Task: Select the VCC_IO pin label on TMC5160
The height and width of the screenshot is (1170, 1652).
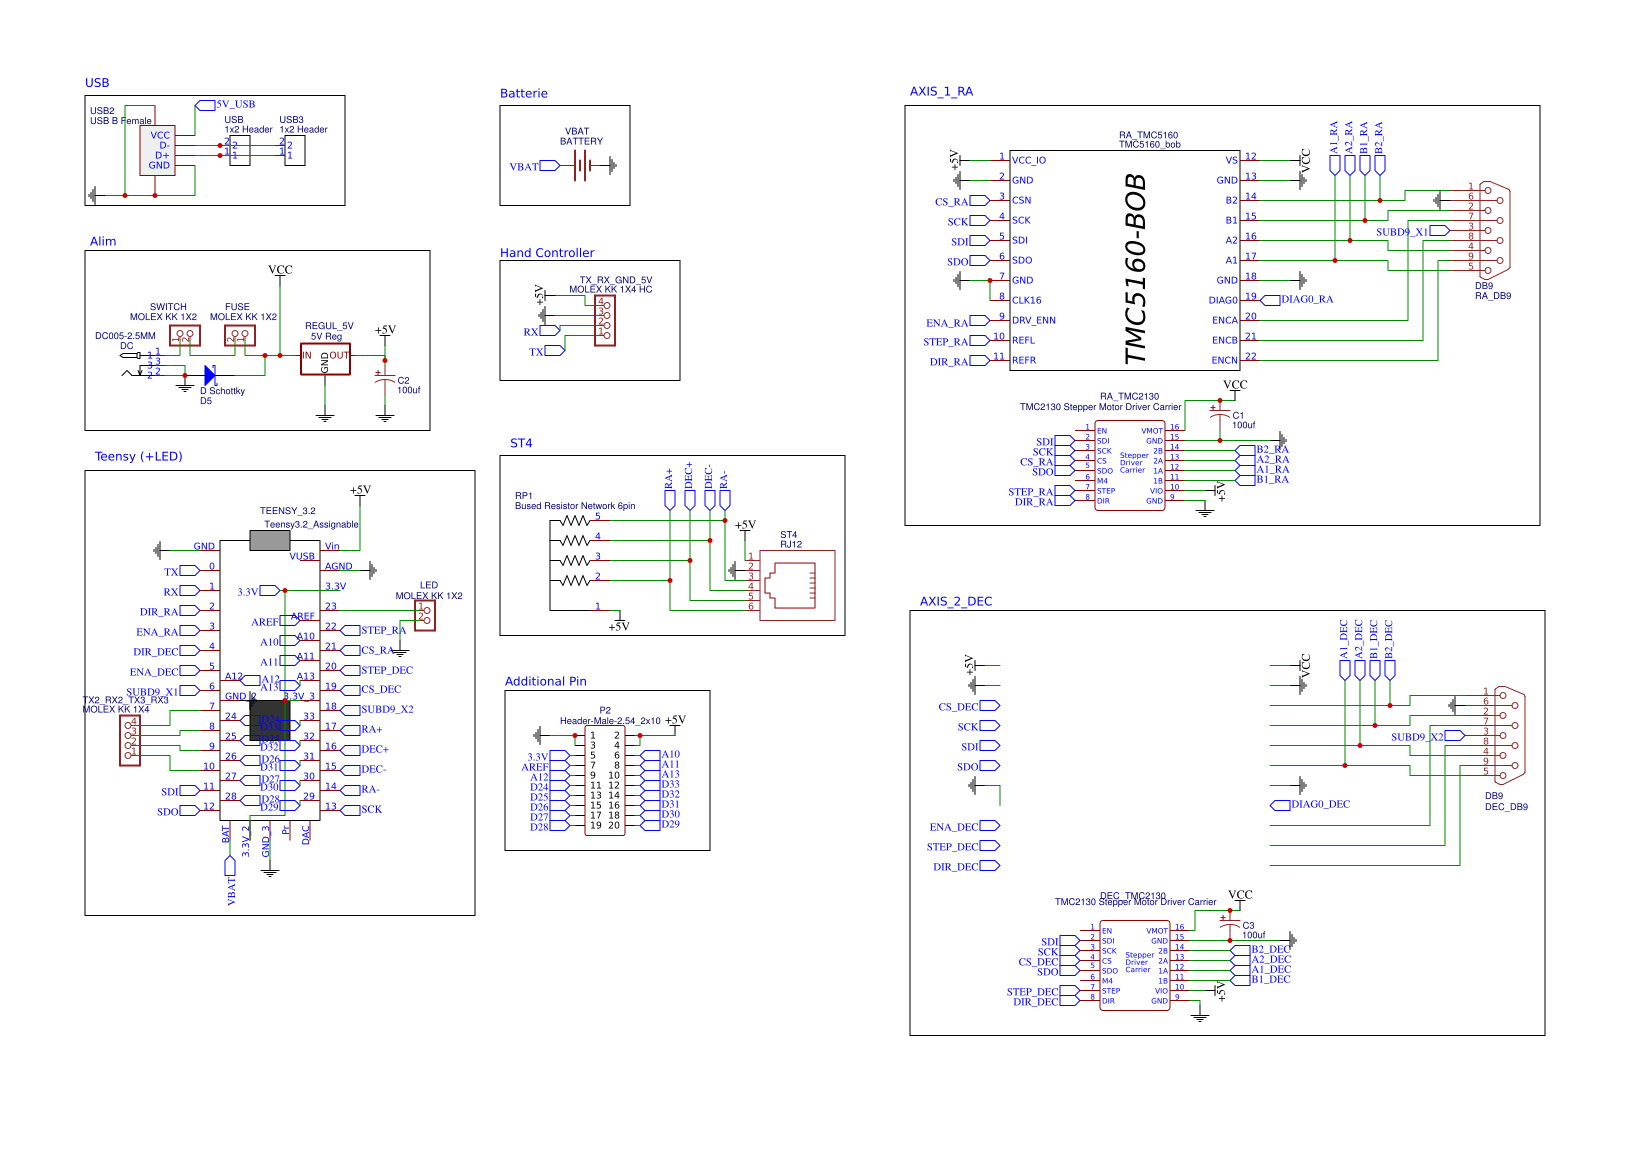Action: 1029,160
